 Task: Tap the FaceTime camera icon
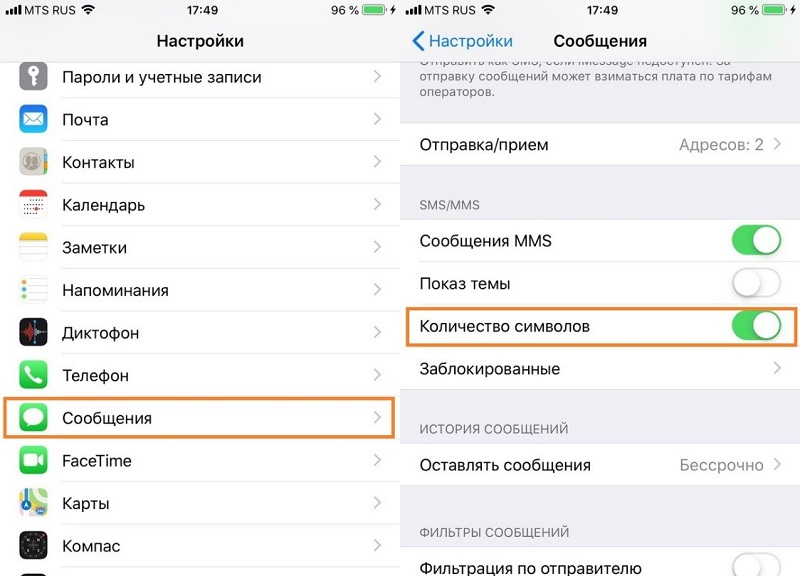point(33,461)
